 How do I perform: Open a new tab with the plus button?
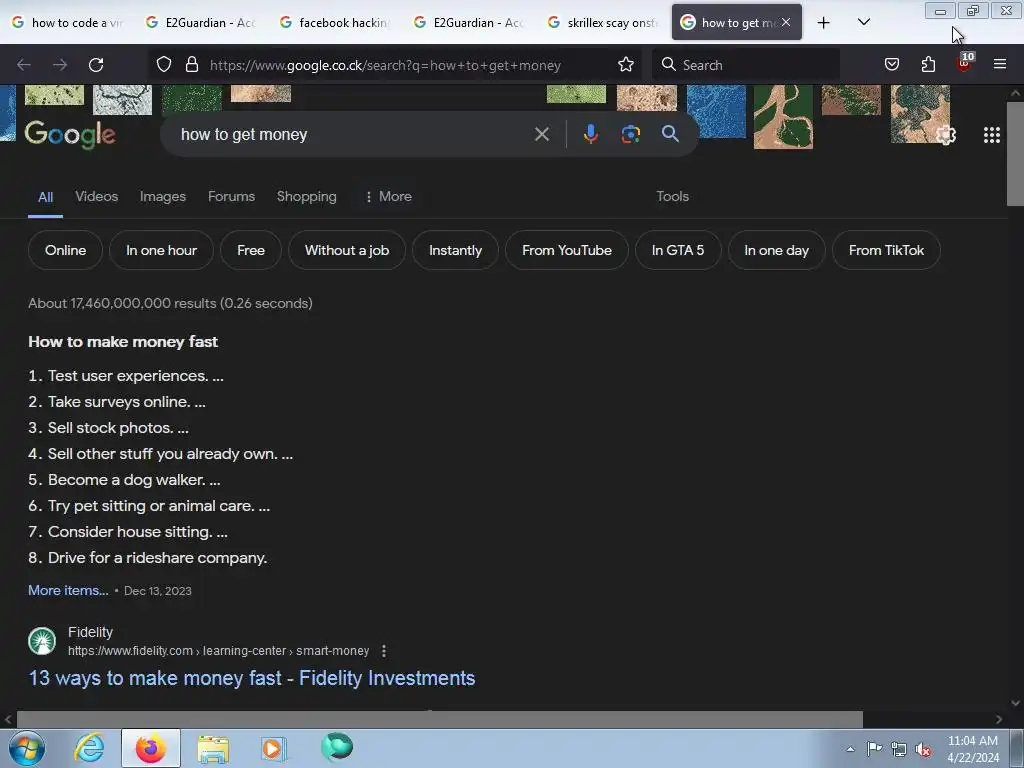click(x=824, y=23)
